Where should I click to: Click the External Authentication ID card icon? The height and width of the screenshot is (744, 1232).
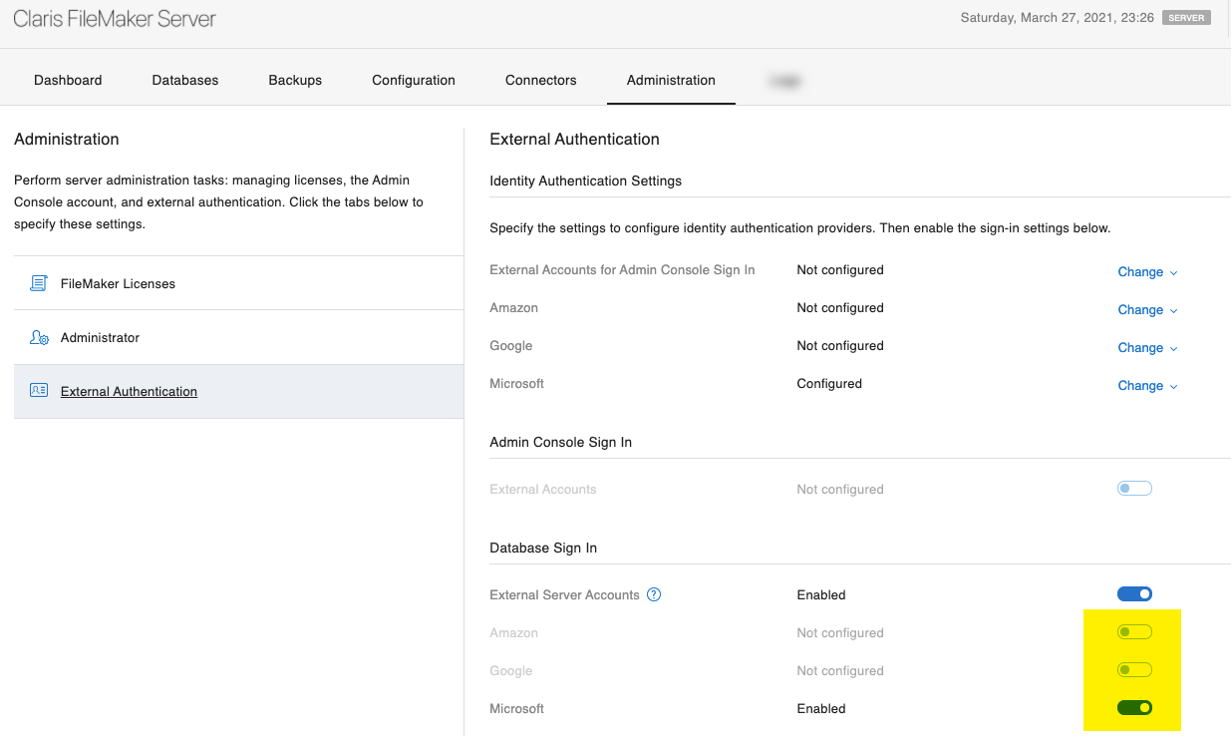pyautogui.click(x=39, y=391)
